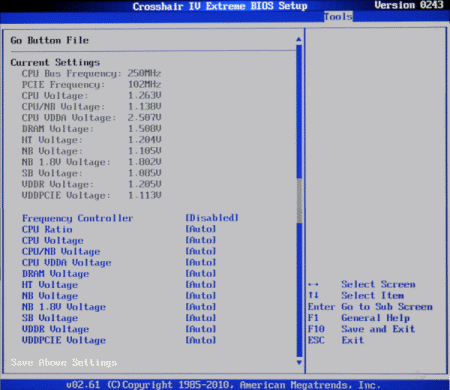Select the CPU Ratio label
Screen dimensions: 450x390
47,229
